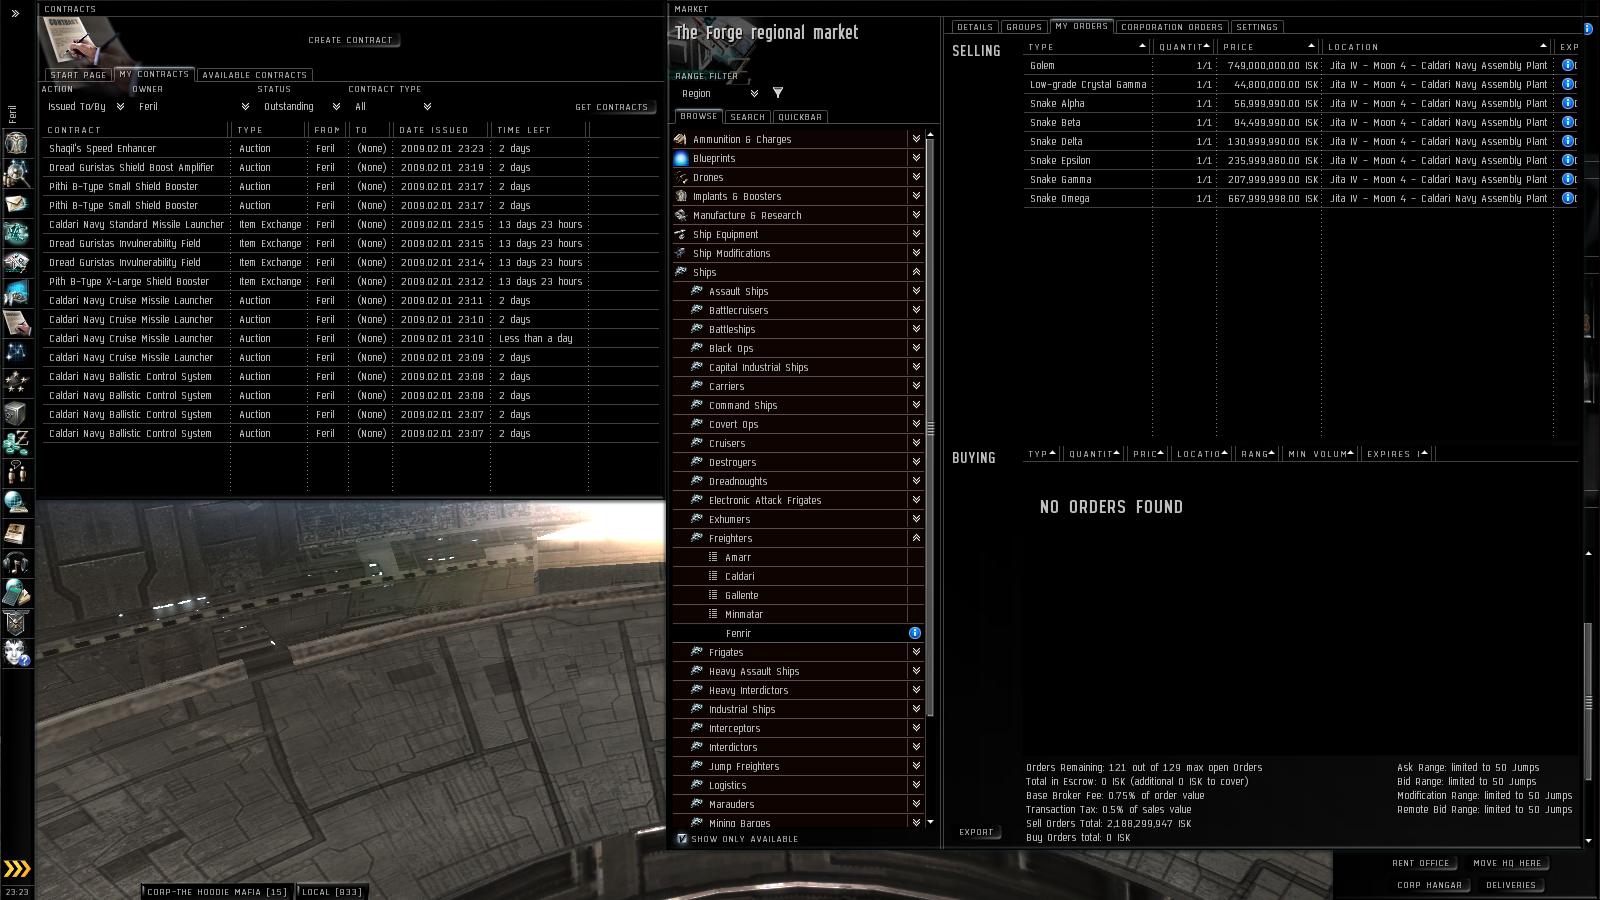Viewport: 1600px width, 900px height.
Task: Select the Pith B-Type X-Large Shield Booster contract
Action: click(x=351, y=281)
